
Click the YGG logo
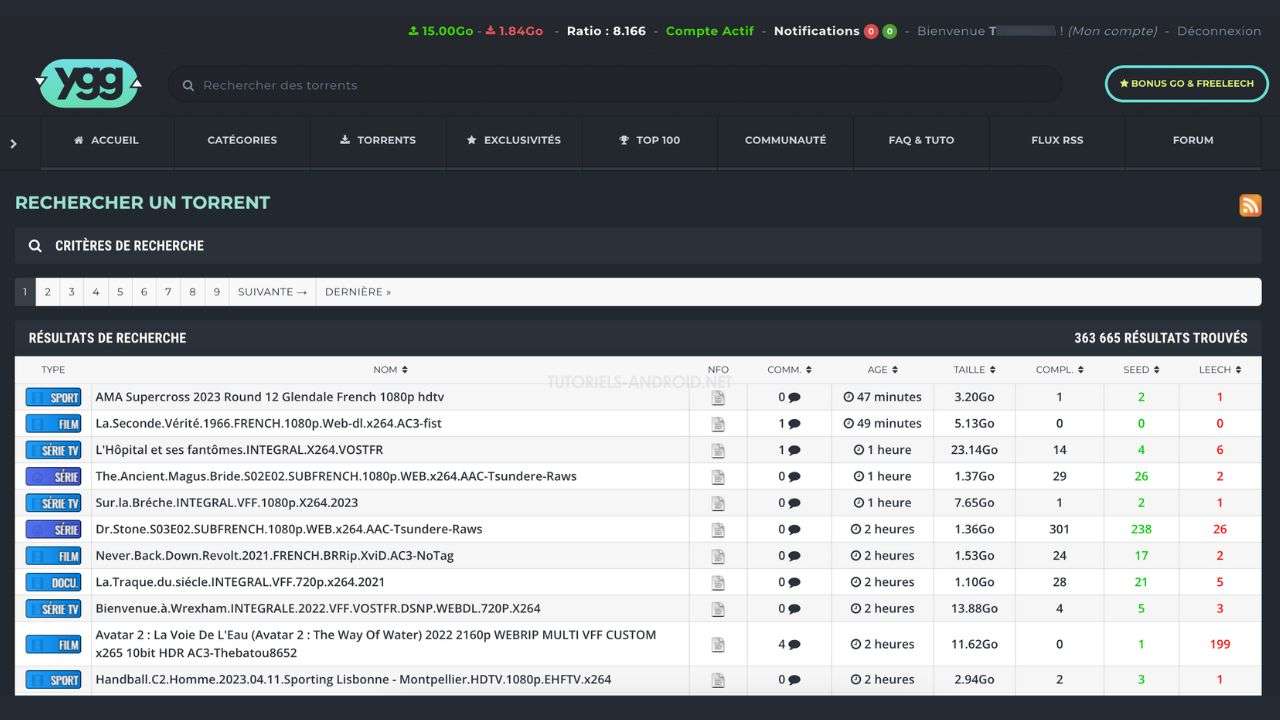pyautogui.click(x=88, y=84)
